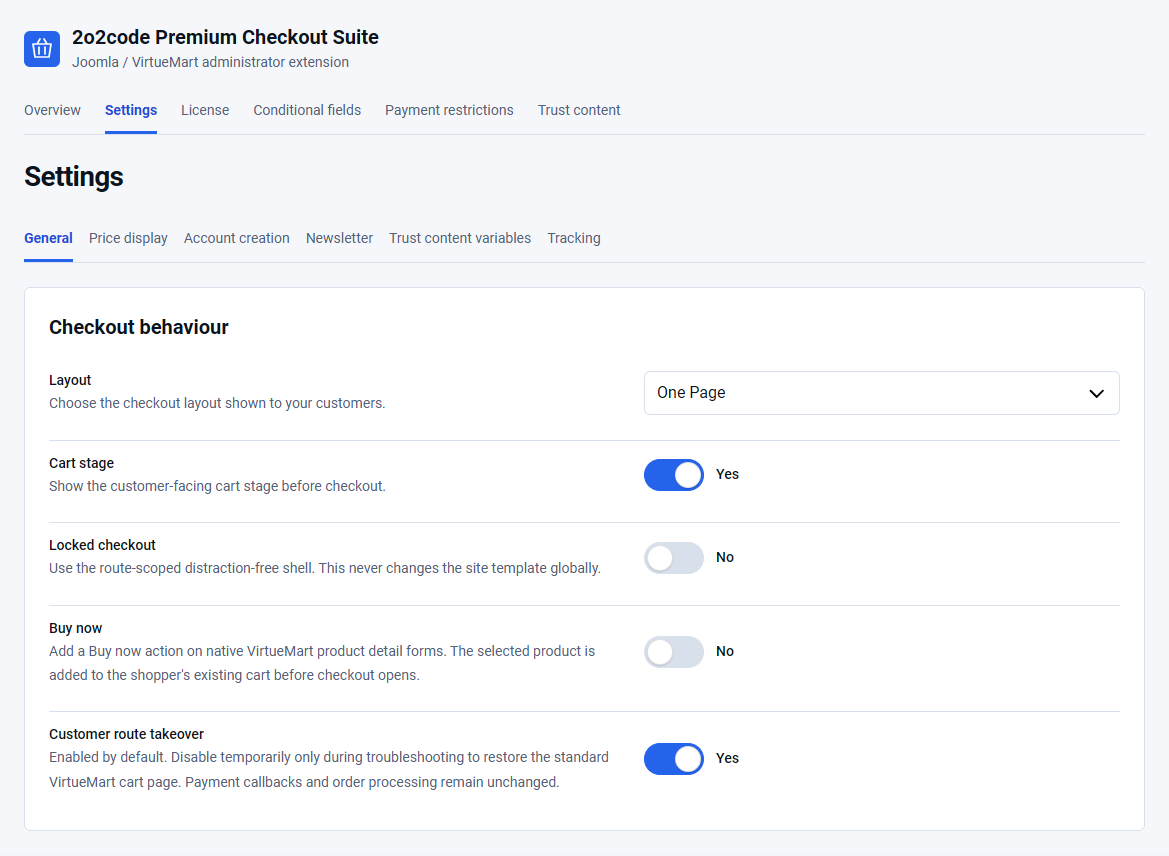
Task: Click the 'Choose the checkout layout' description
Action: pyautogui.click(x=217, y=403)
